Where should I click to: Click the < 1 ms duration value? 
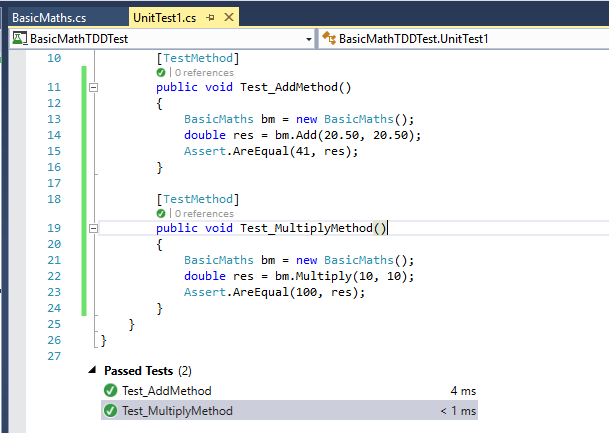(x=458, y=411)
